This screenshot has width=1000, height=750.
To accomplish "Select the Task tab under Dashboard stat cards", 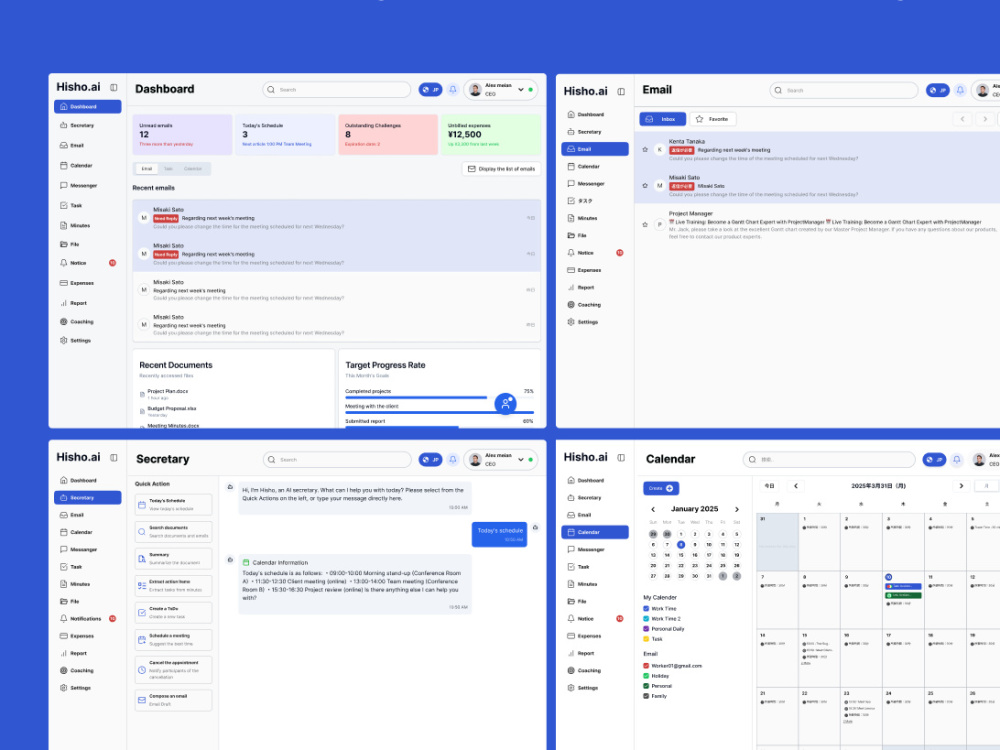I will click(168, 169).
